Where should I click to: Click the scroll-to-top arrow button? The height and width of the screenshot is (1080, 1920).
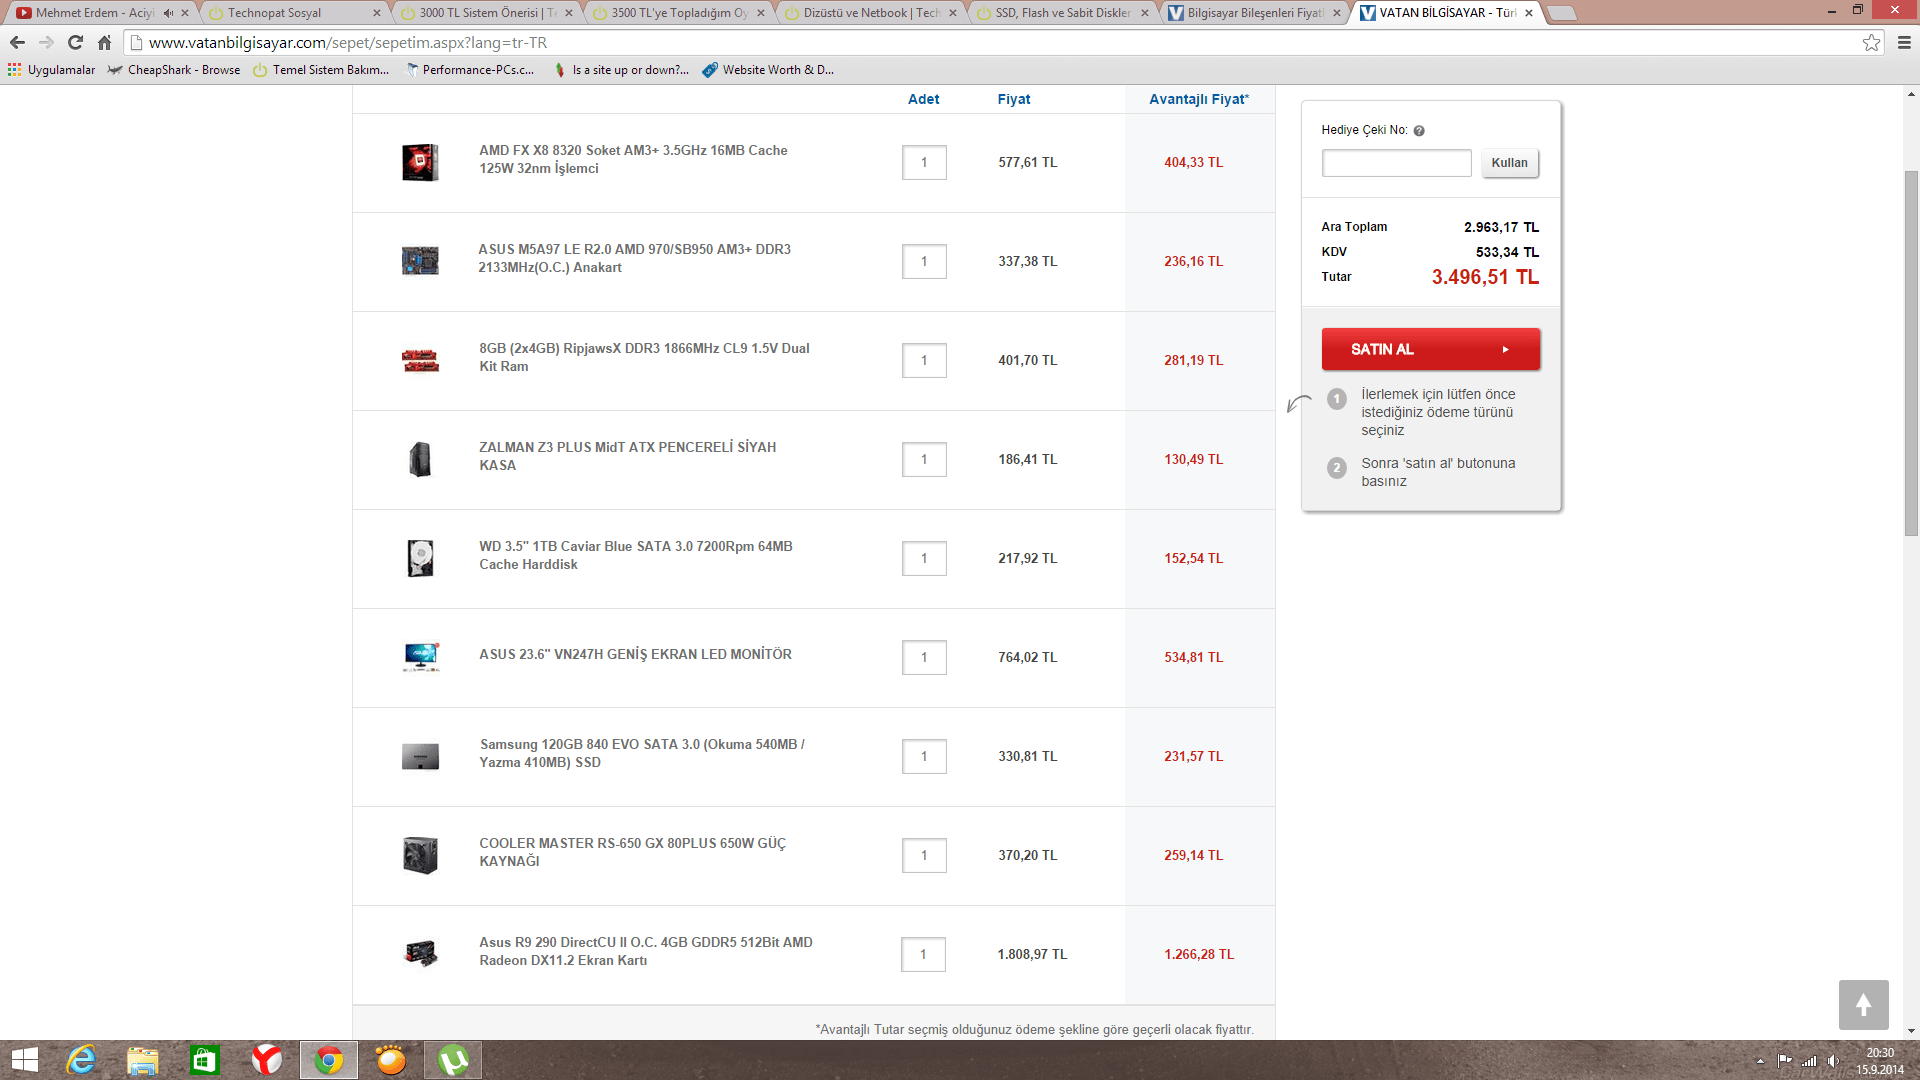click(1863, 1004)
